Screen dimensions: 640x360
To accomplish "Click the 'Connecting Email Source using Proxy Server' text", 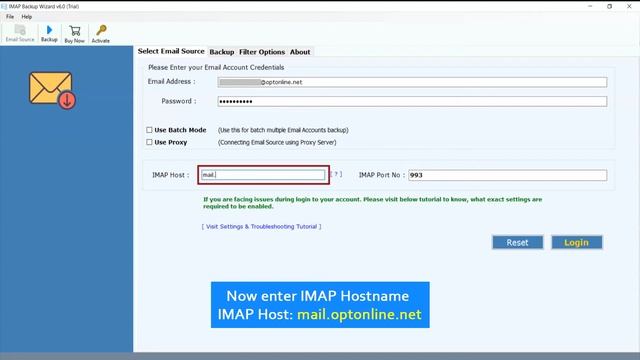I will tap(277, 142).
